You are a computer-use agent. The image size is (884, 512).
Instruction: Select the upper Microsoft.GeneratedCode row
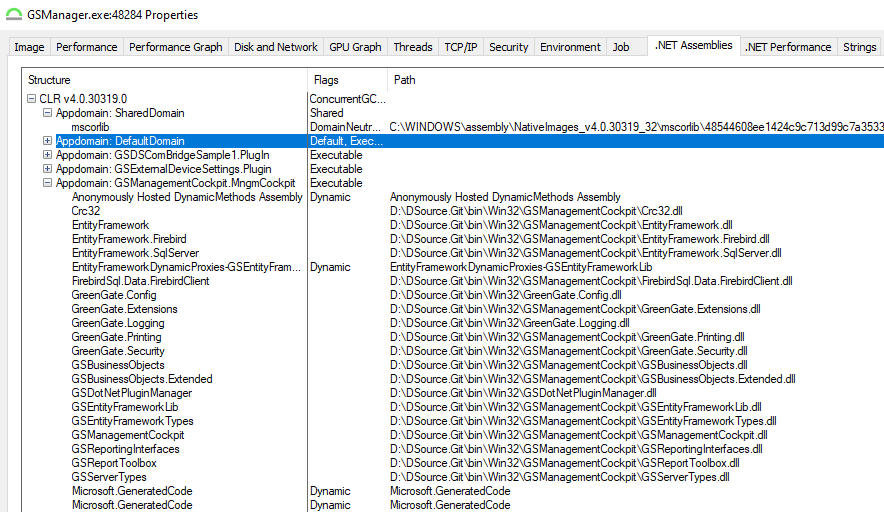tap(132, 491)
